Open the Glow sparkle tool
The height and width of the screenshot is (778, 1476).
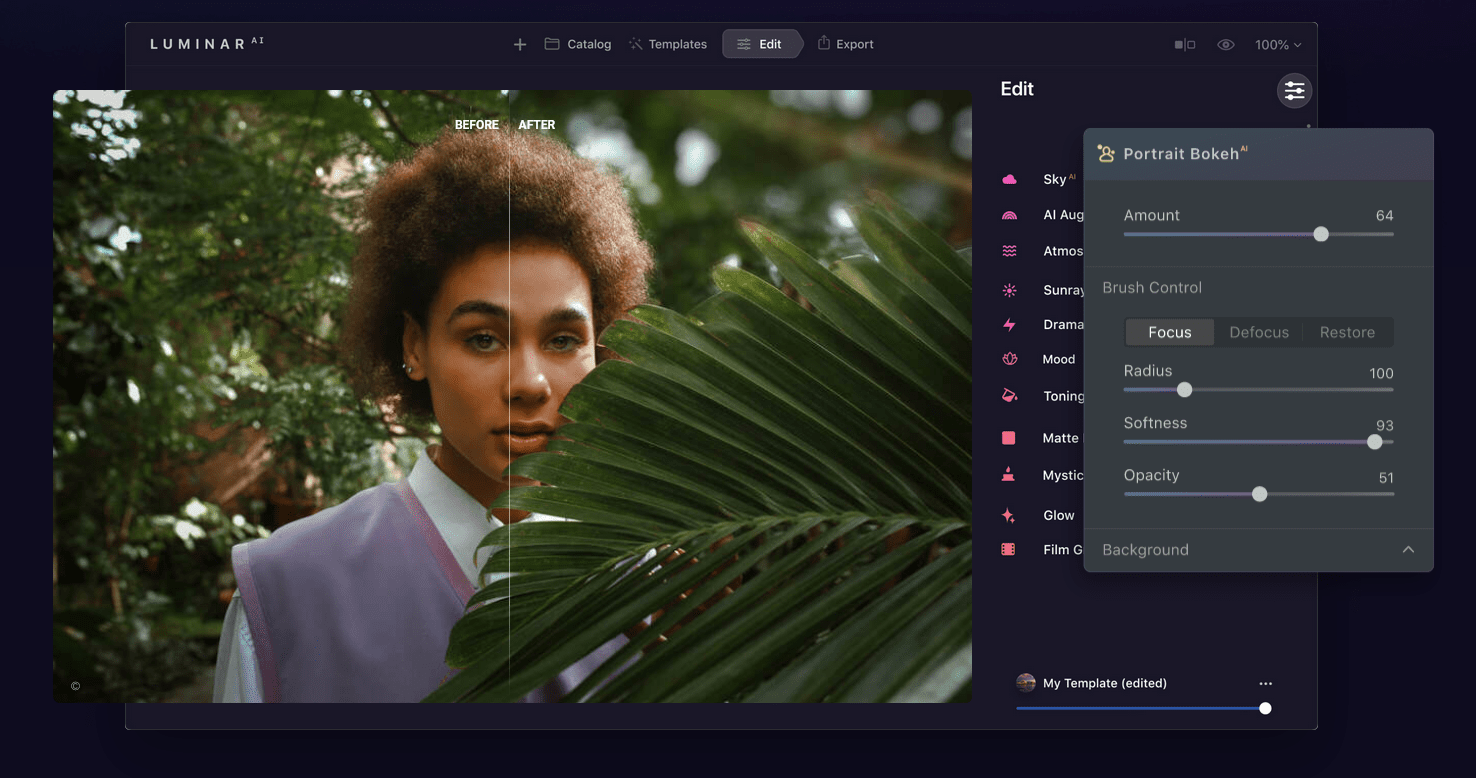point(1010,515)
